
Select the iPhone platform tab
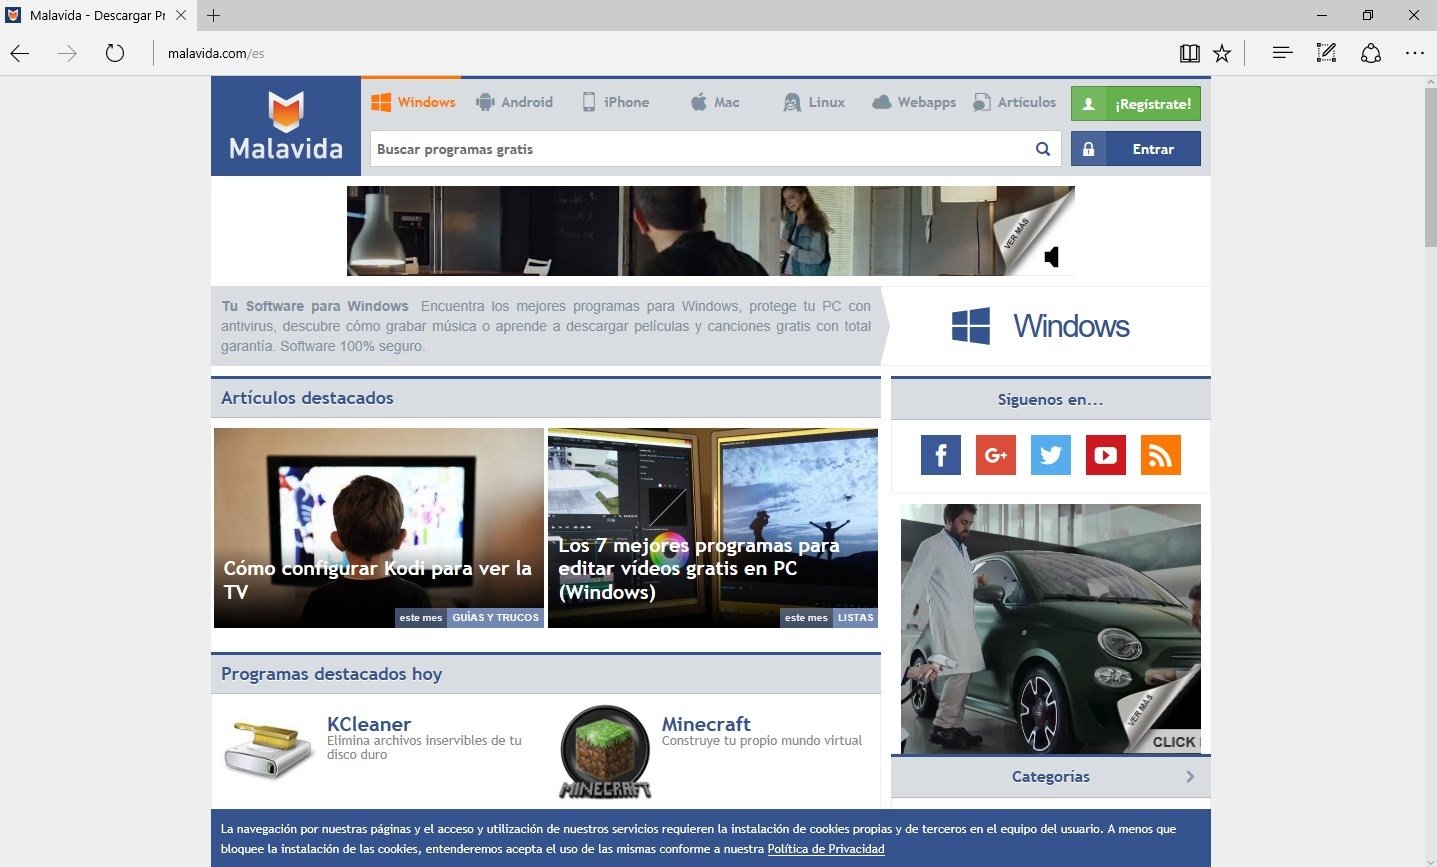(x=615, y=102)
